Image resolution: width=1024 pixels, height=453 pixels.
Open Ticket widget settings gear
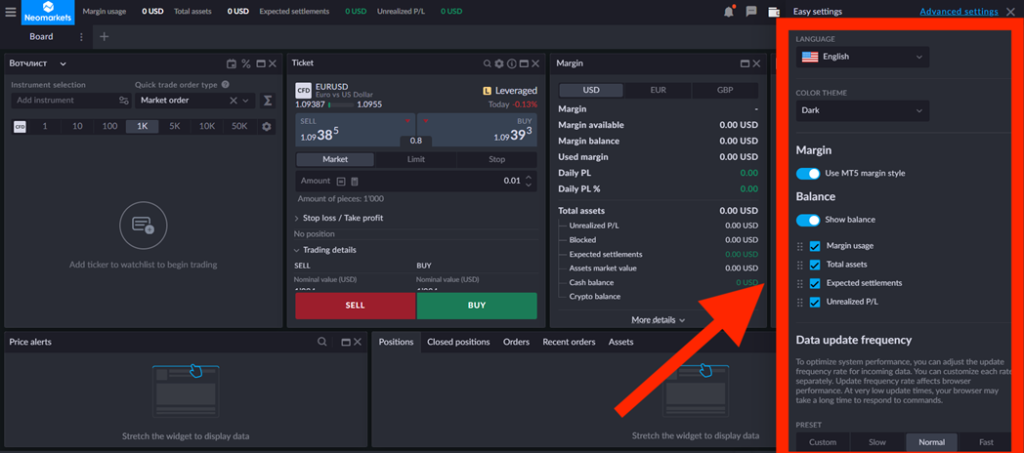pyautogui.click(x=499, y=64)
